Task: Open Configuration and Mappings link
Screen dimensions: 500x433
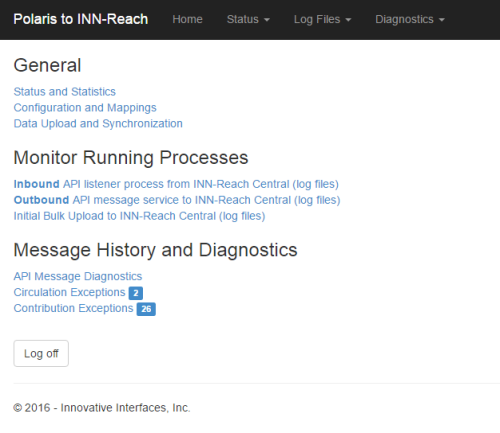Action: 85,108
